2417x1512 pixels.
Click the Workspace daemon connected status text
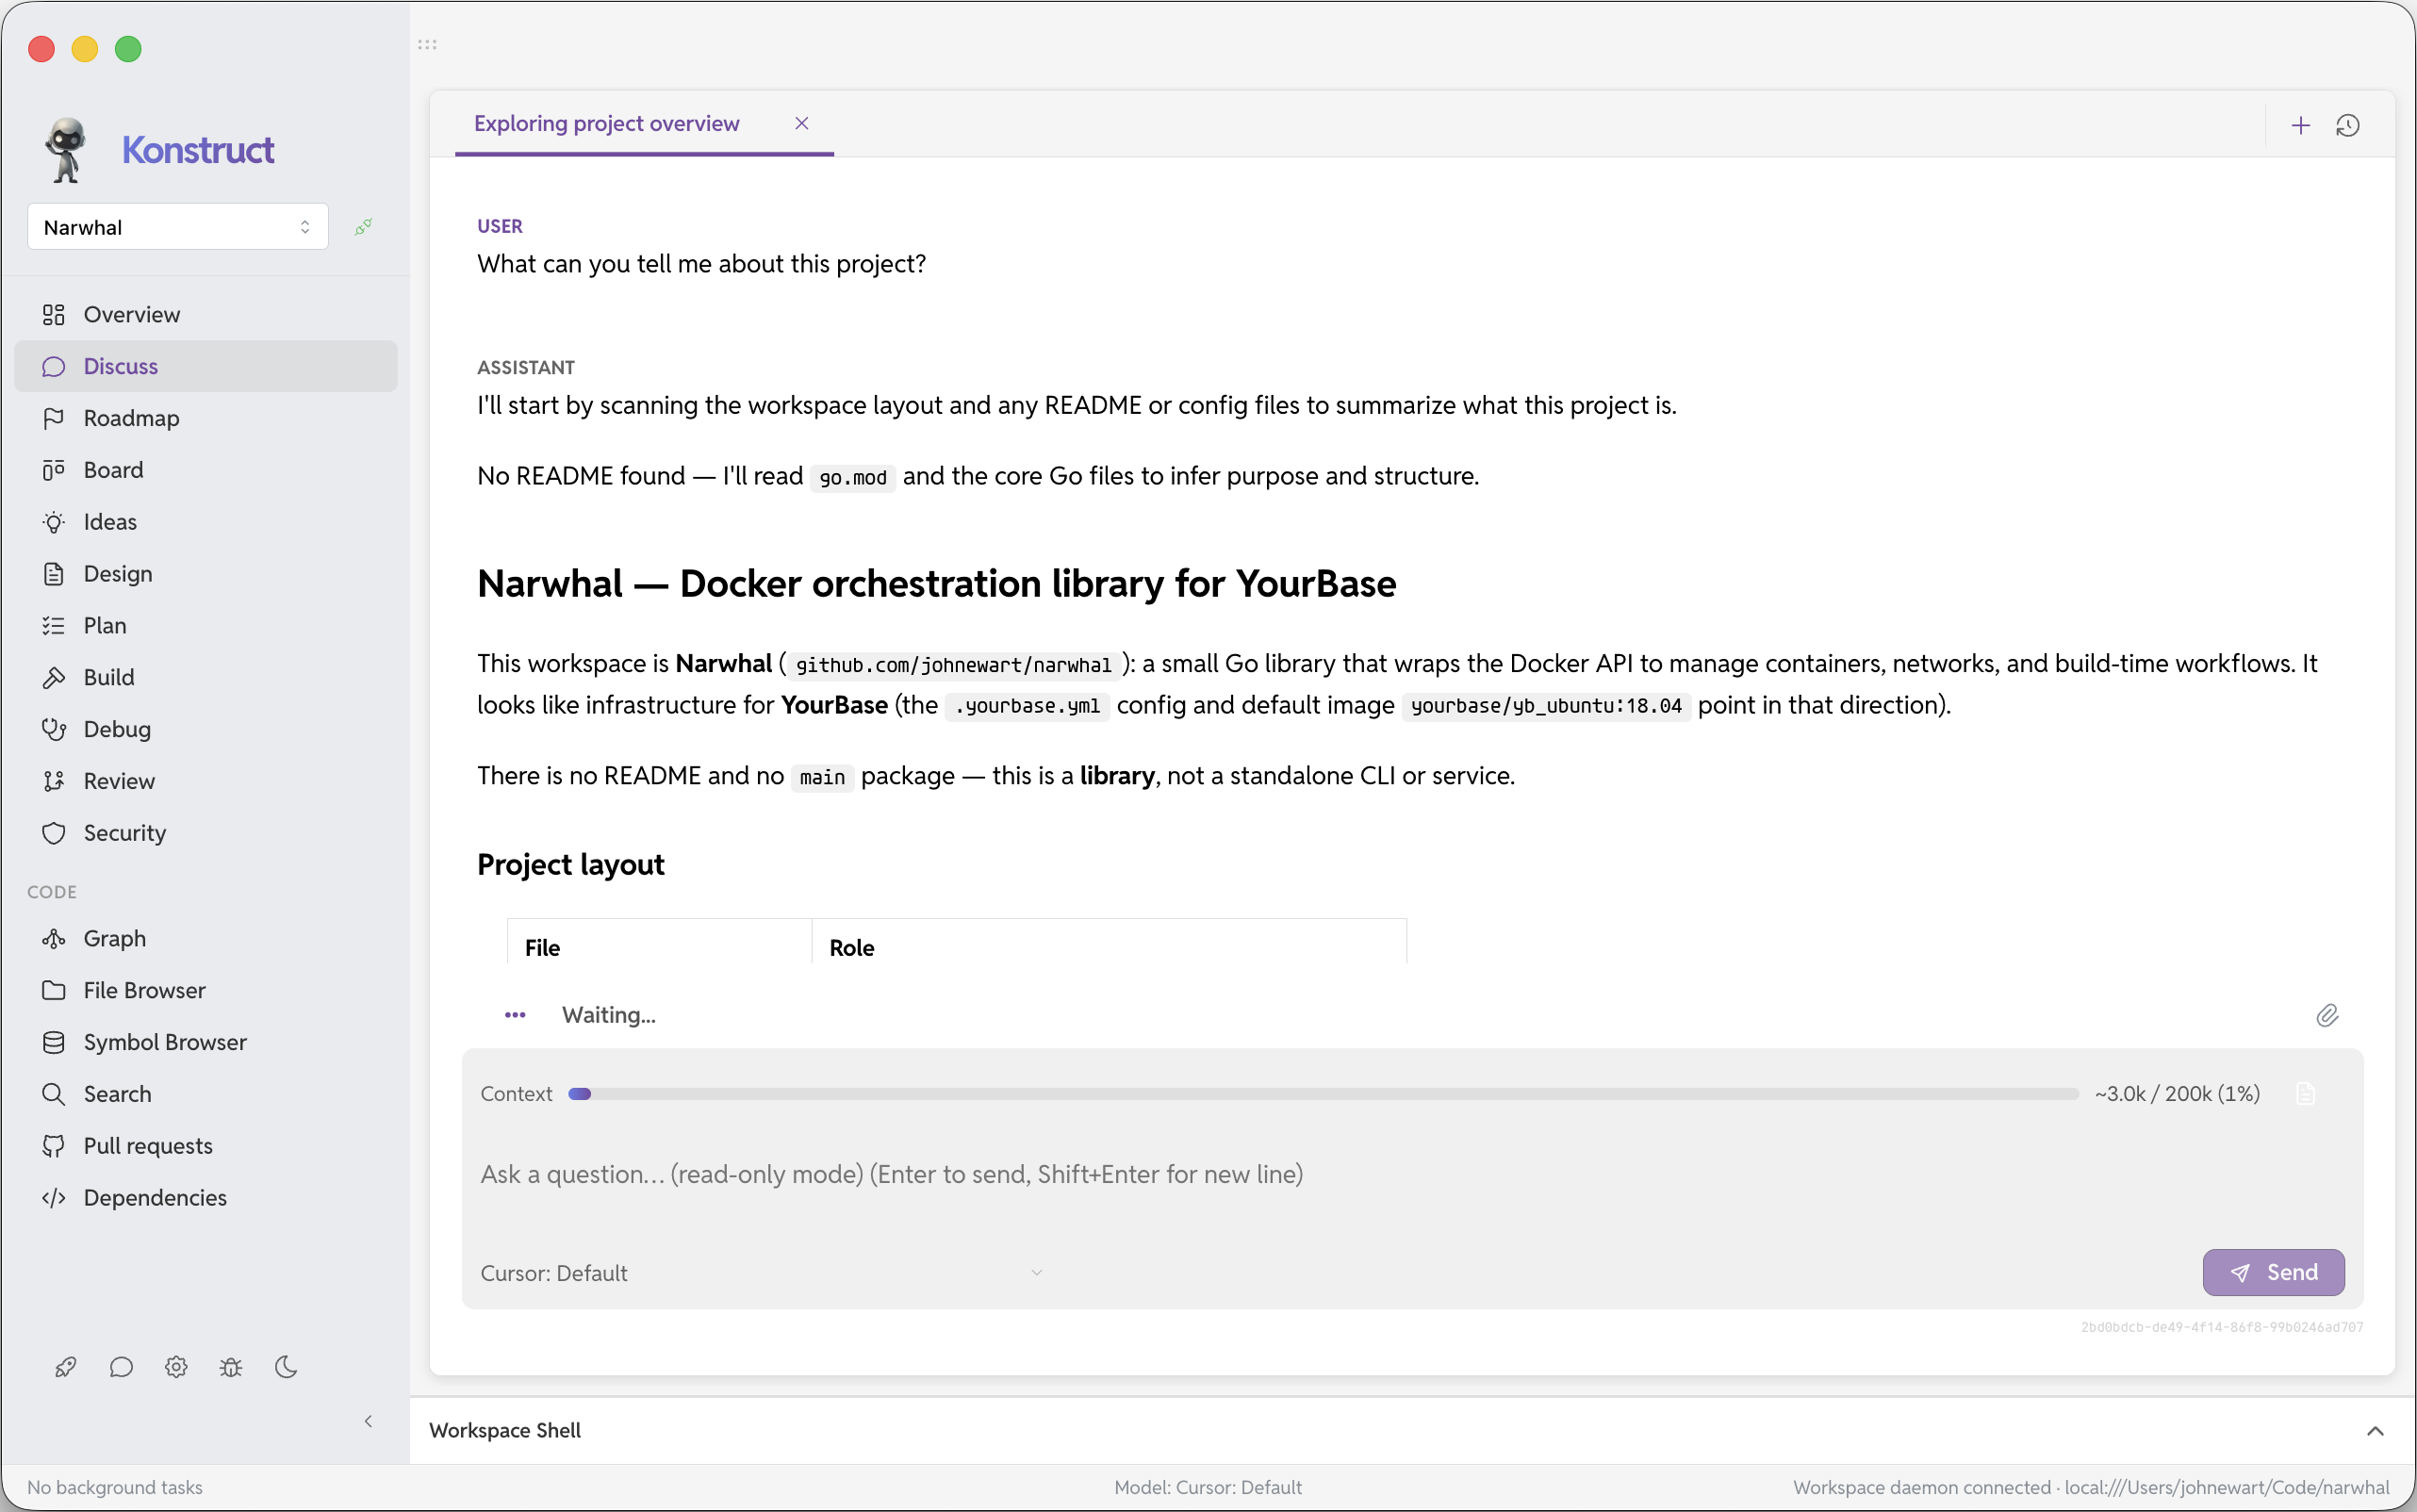2091,1488
